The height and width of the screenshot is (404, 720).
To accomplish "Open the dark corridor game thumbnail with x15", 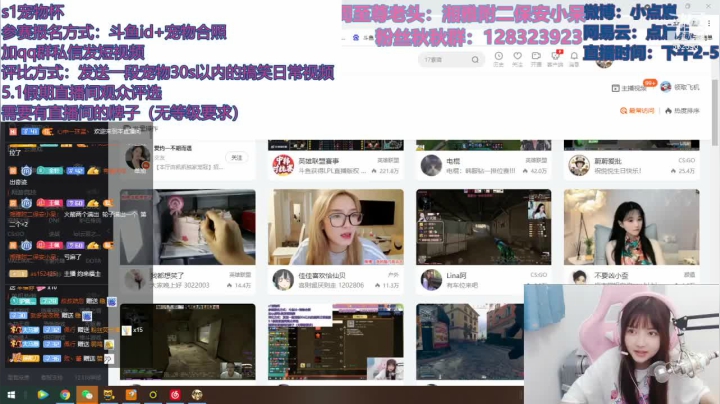I will point(187,342).
